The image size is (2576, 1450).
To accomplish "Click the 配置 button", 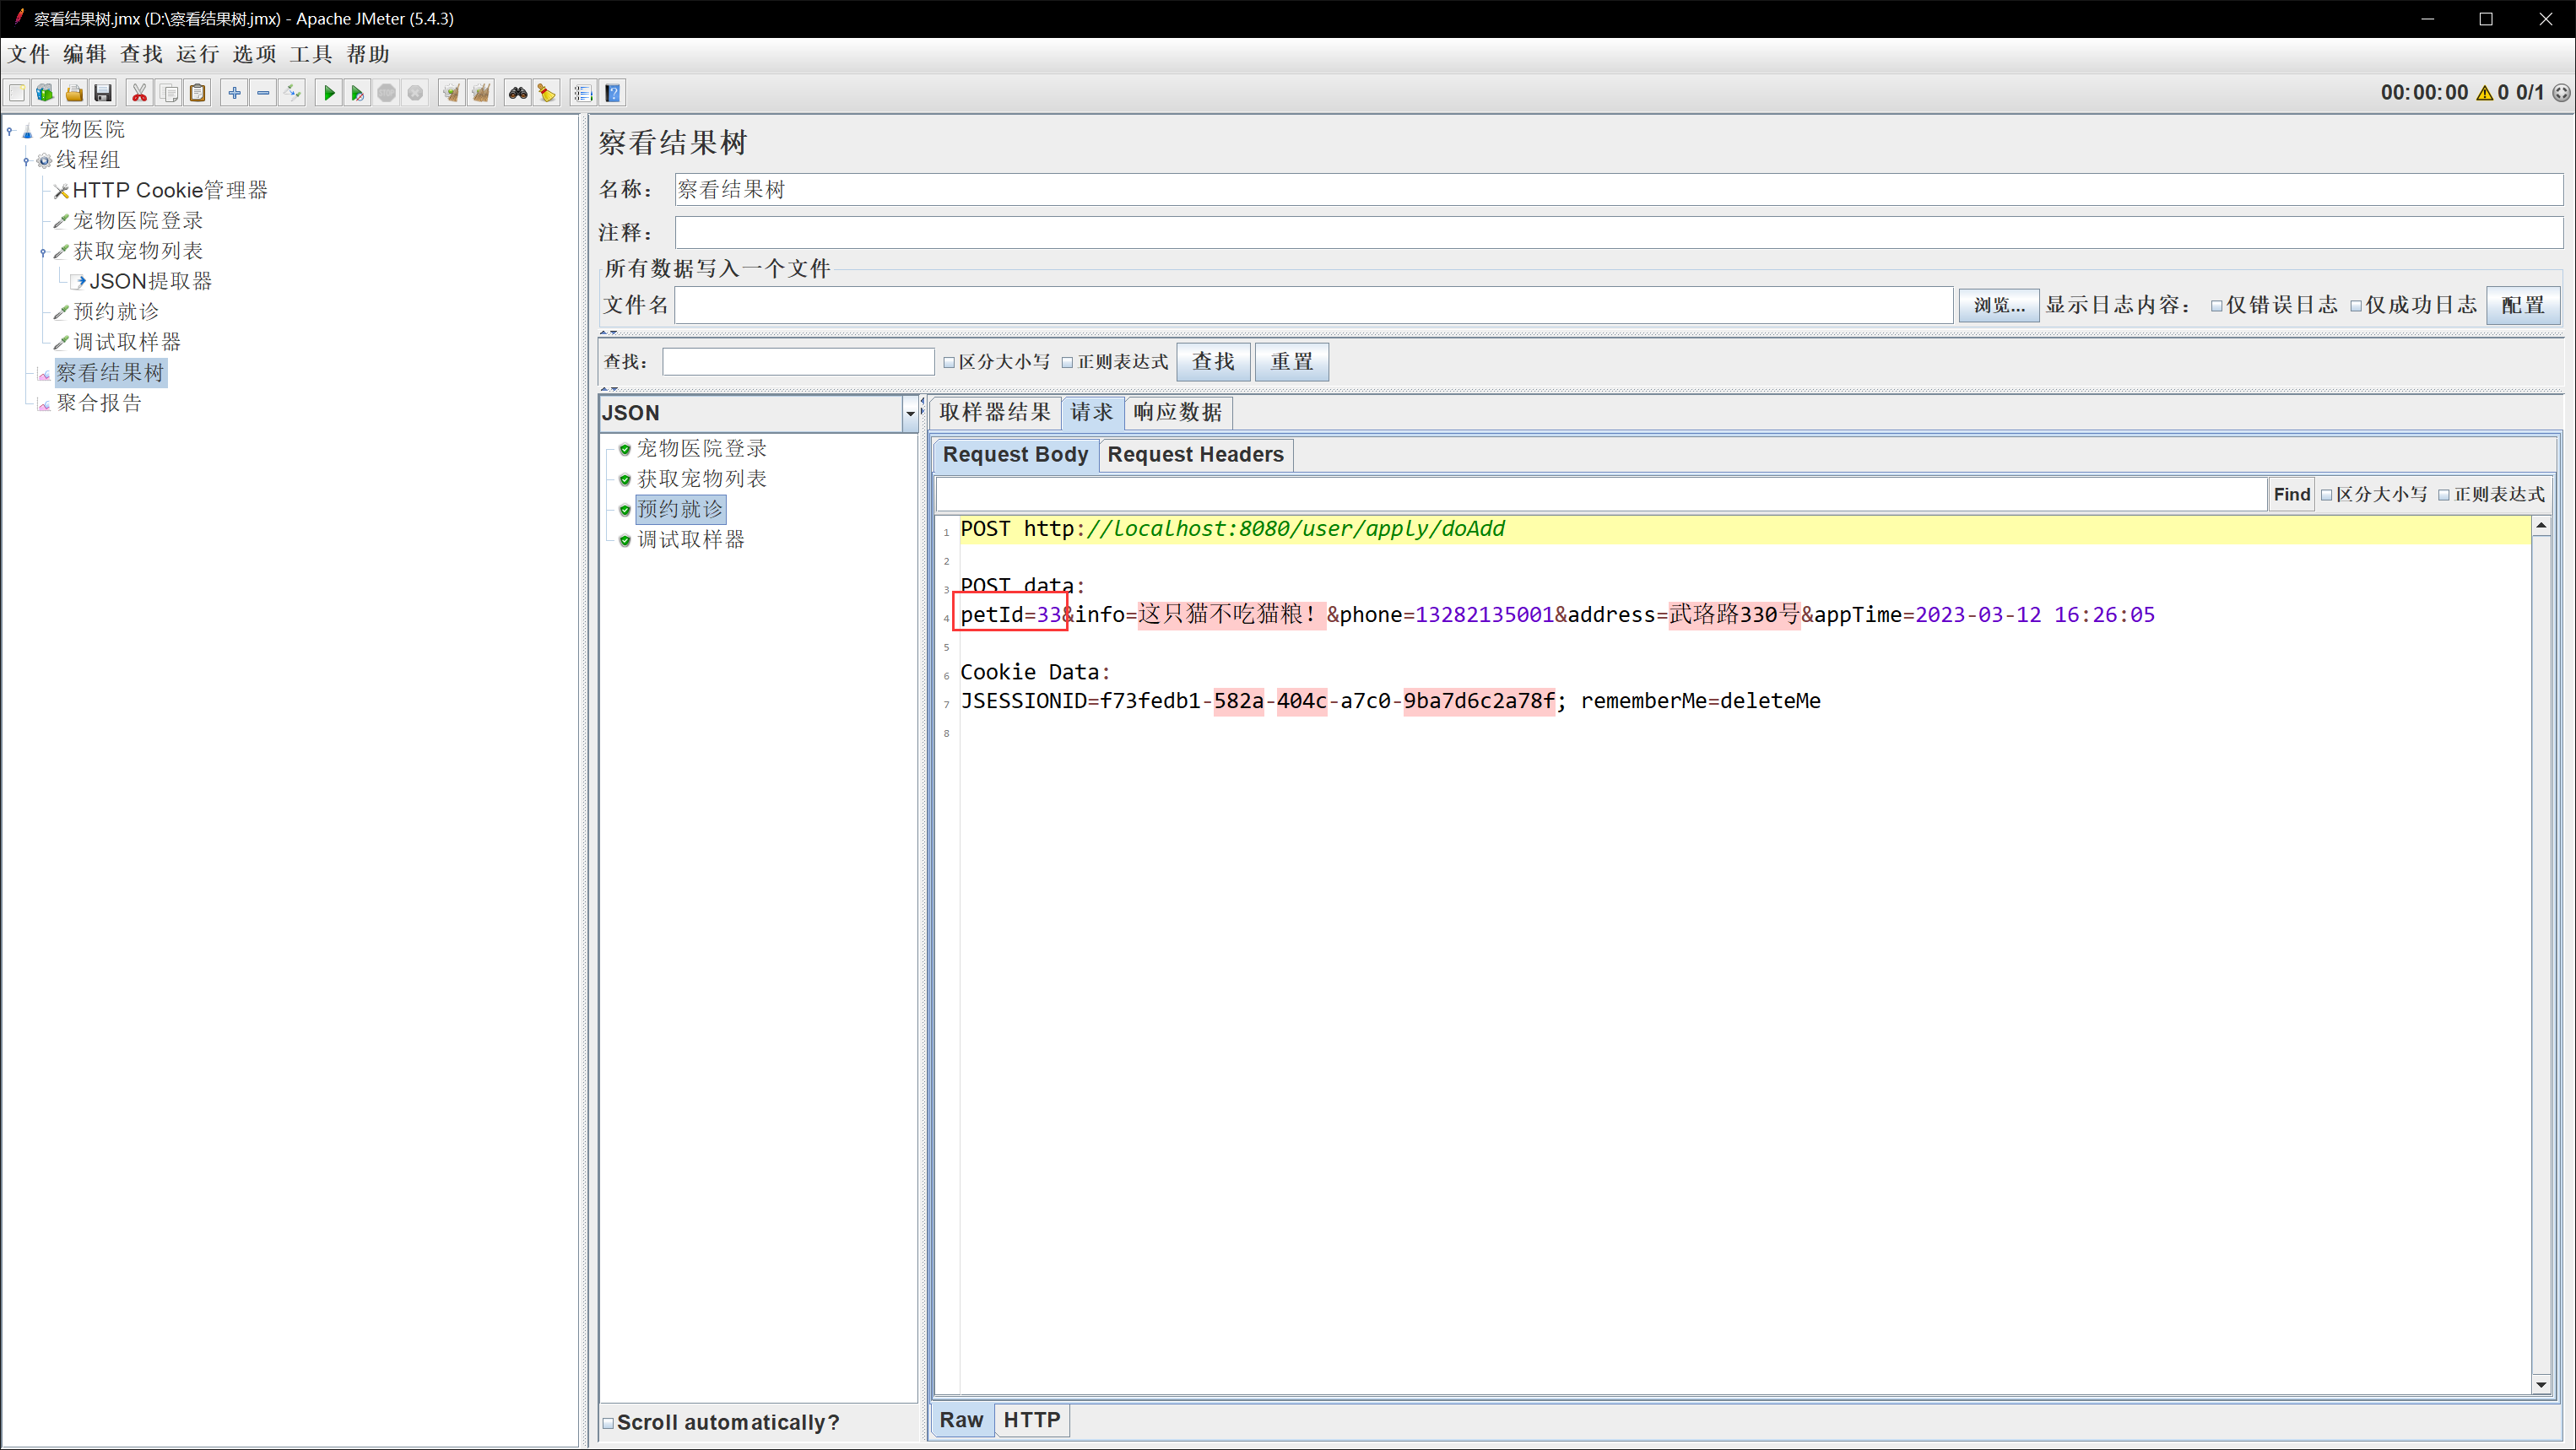I will (2522, 305).
